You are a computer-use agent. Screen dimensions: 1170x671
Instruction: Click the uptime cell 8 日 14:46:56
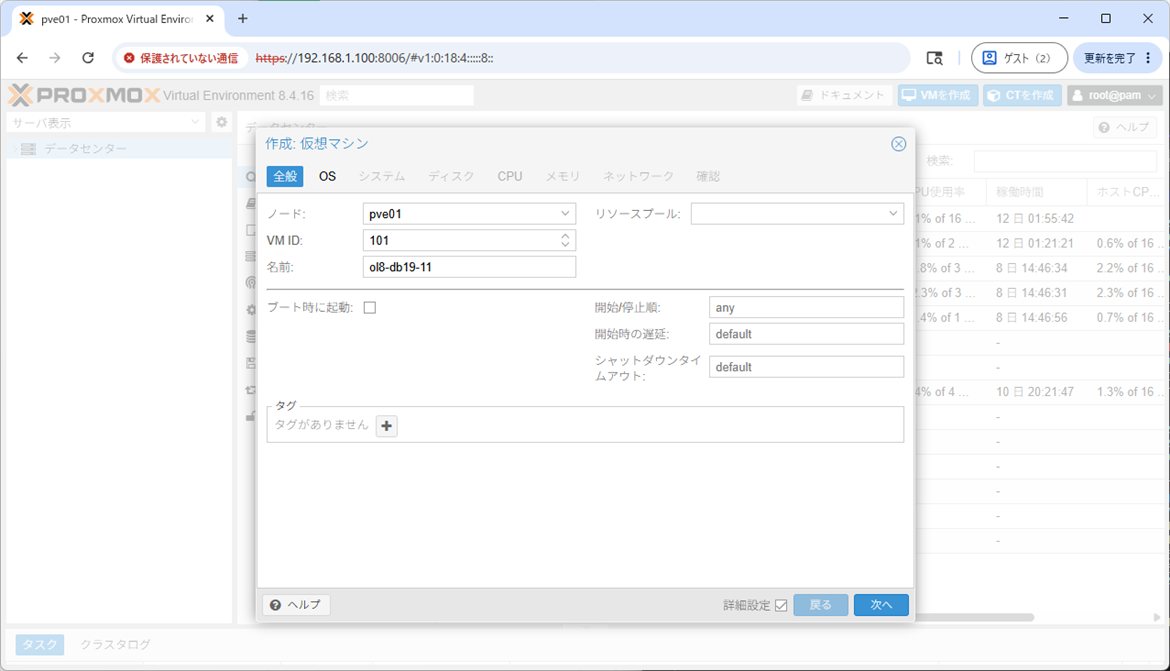coord(1031,317)
